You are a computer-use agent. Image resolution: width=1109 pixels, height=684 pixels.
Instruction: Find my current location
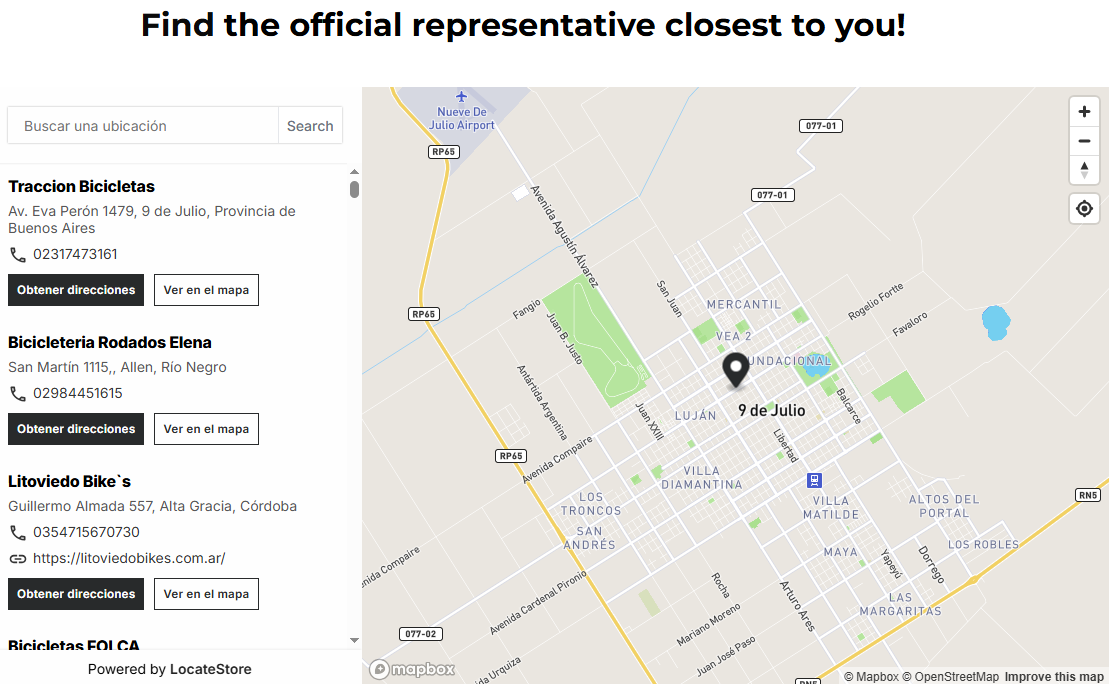[x=1084, y=208]
